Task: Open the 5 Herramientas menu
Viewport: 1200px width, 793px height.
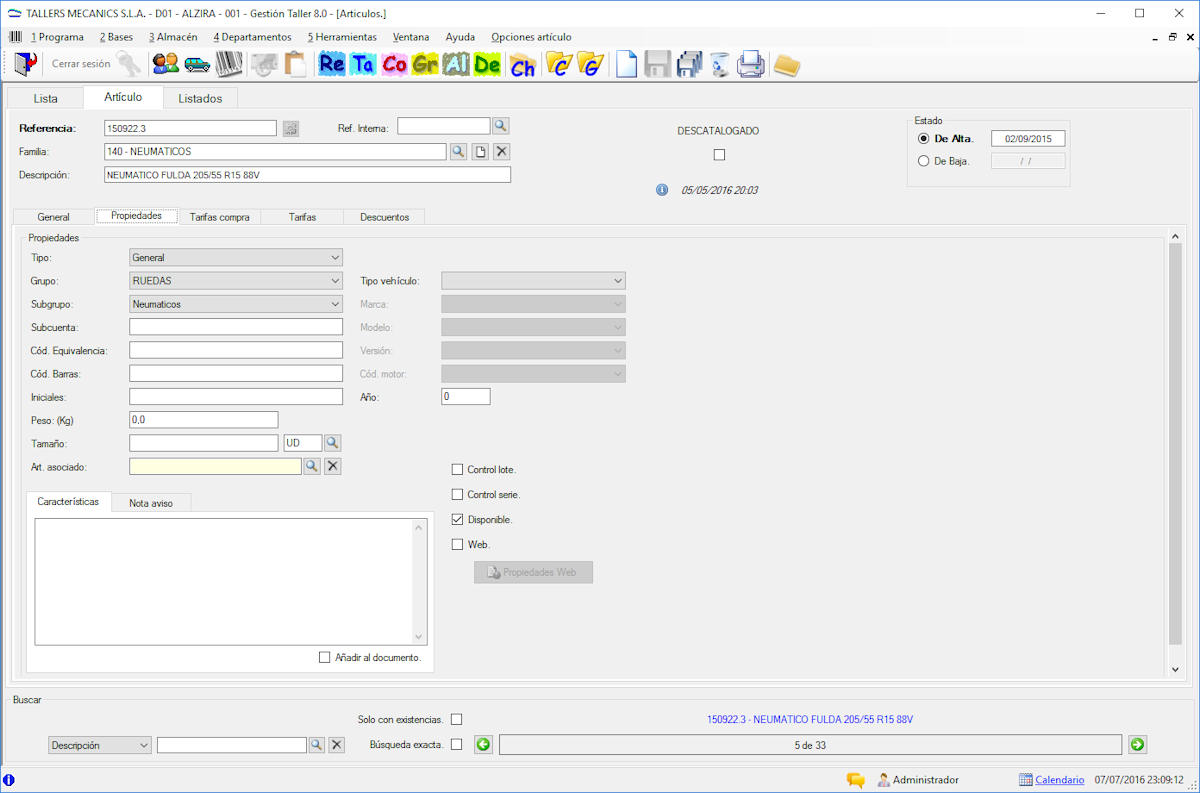Action: 342,37
